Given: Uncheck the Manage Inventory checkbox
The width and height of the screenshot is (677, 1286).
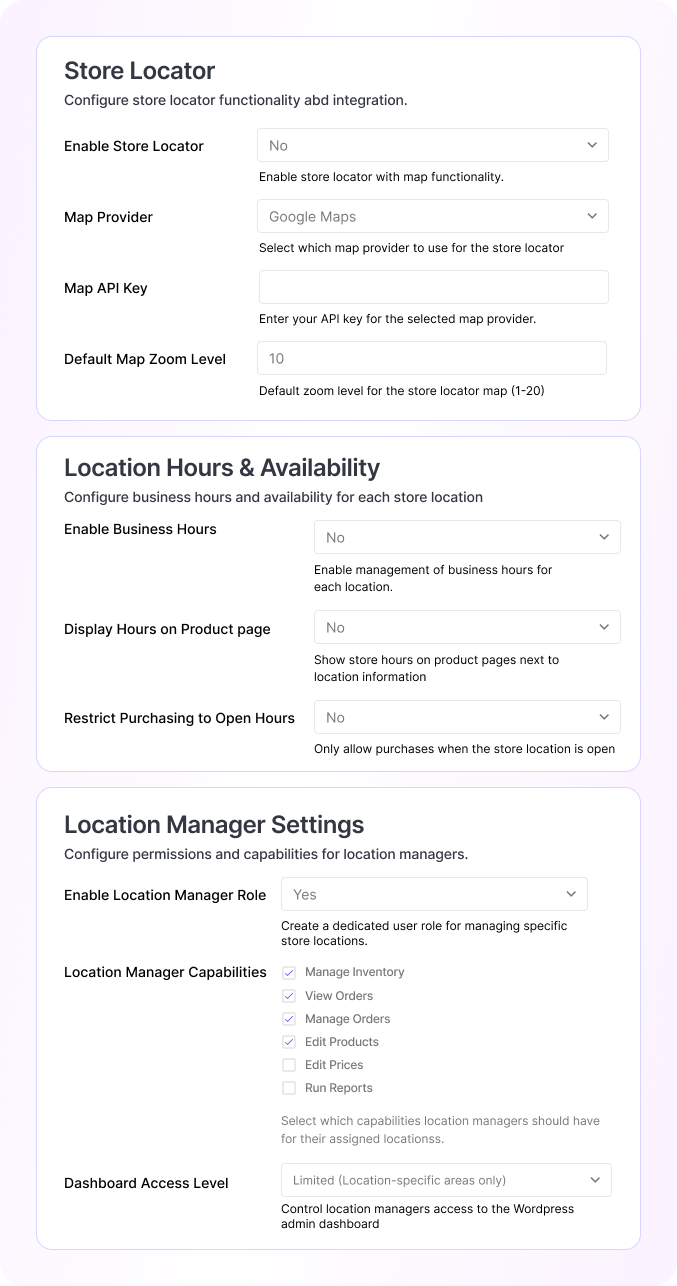Looking at the screenshot, I should (289, 972).
